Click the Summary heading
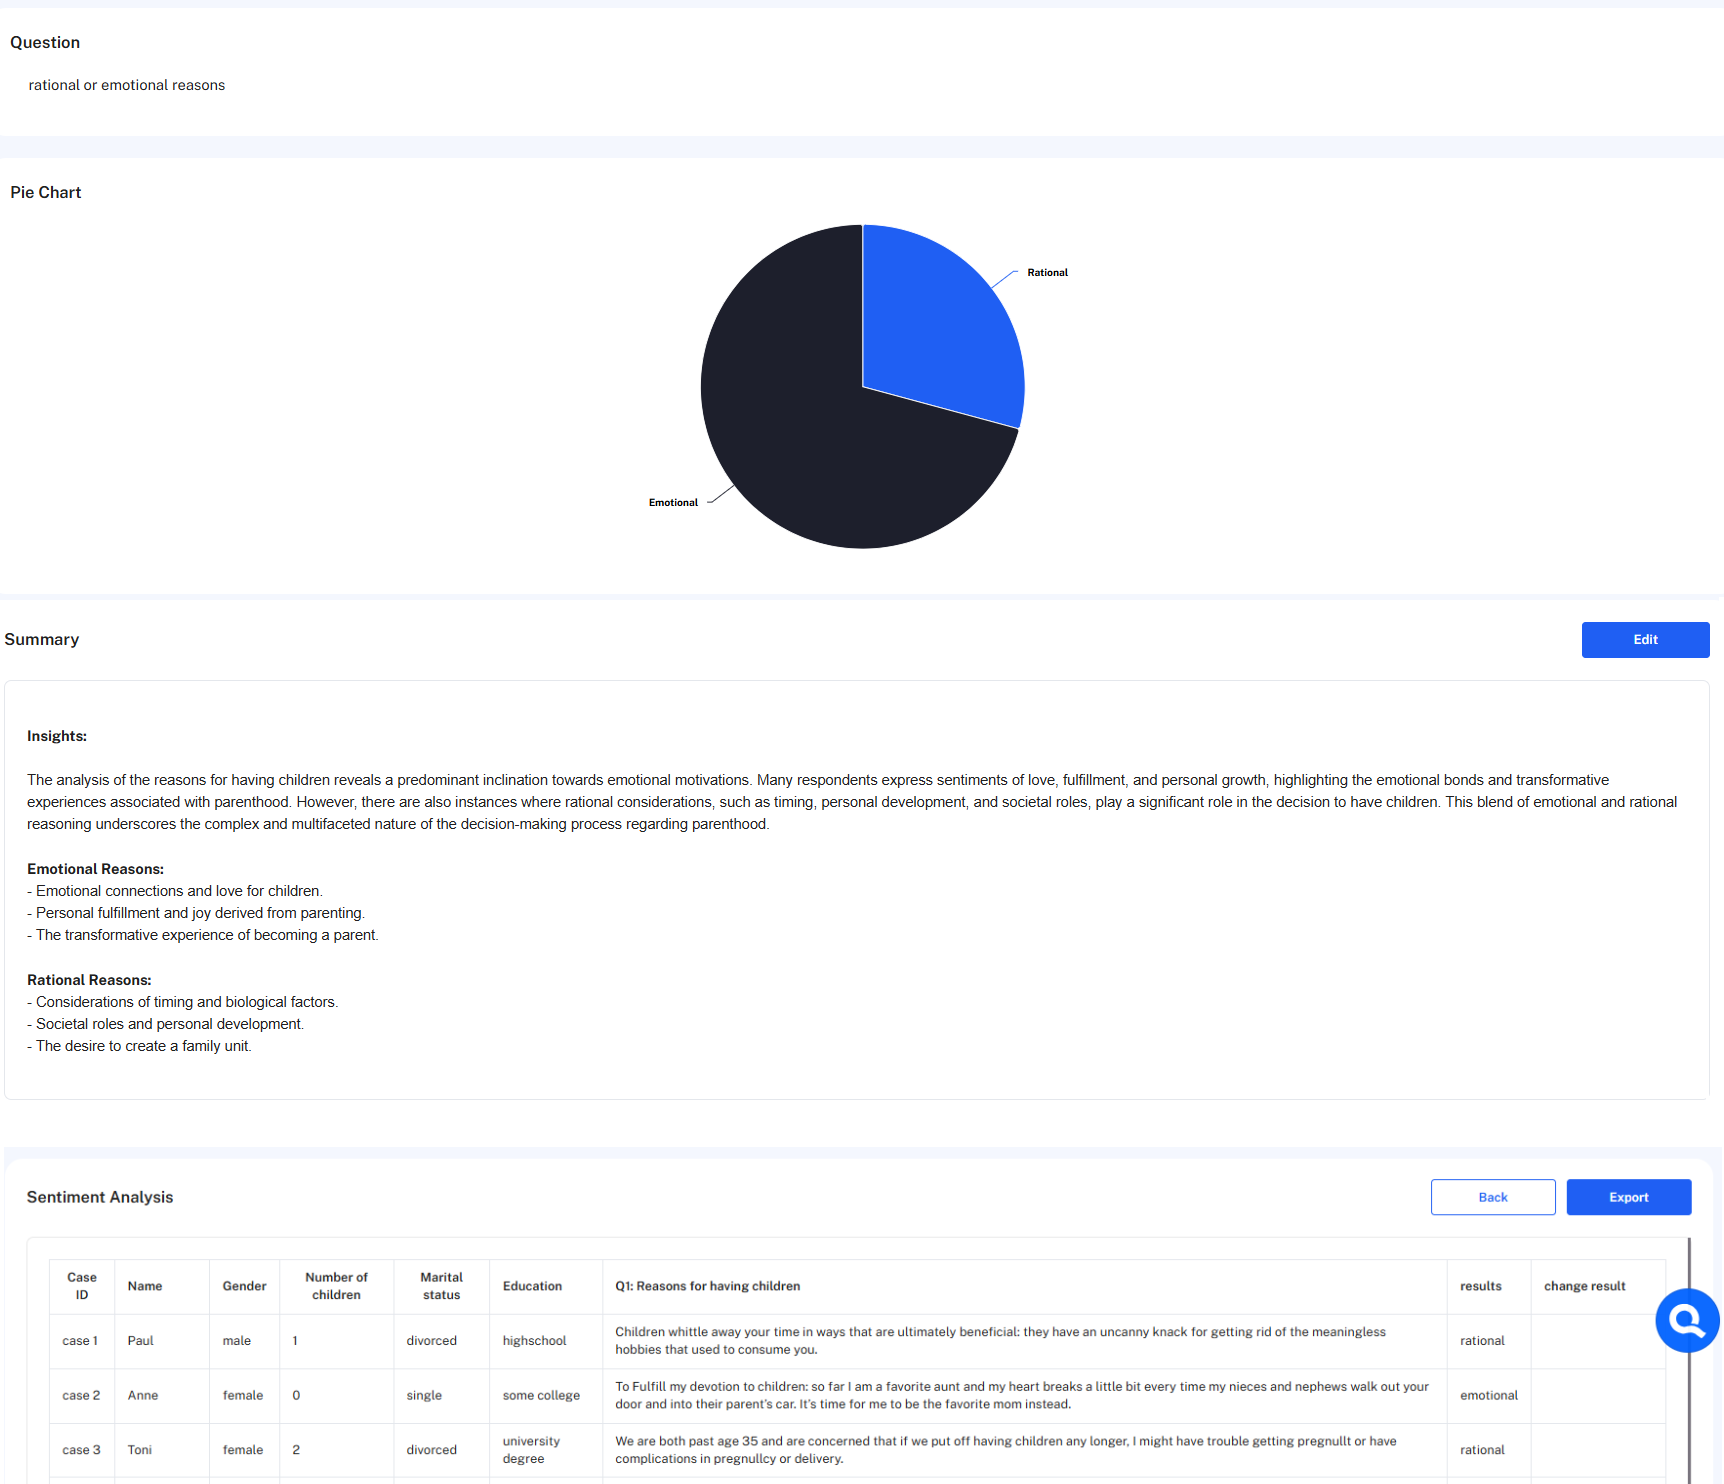The image size is (1724, 1484). point(42,640)
